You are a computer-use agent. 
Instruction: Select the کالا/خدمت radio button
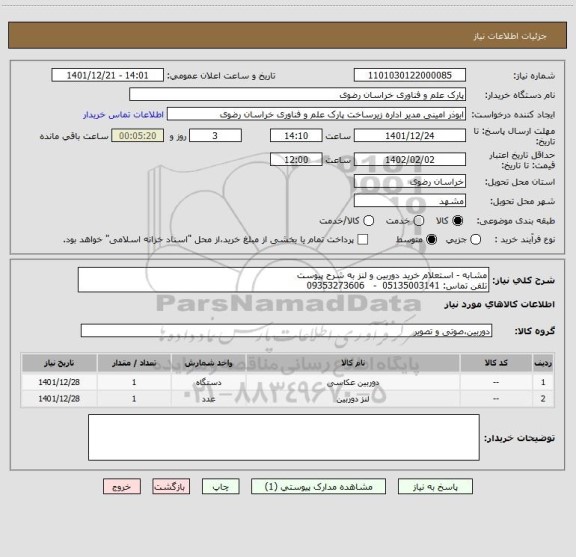tap(368, 221)
